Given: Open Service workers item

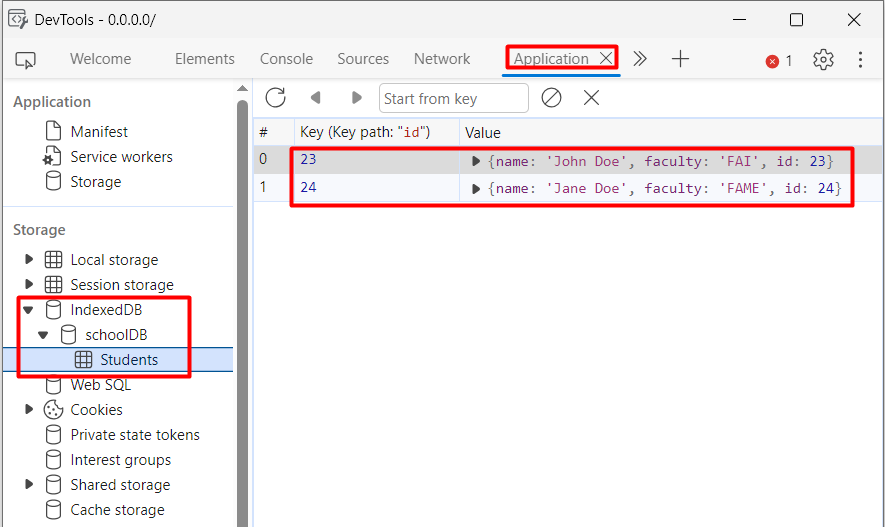Looking at the screenshot, I should click(121, 157).
